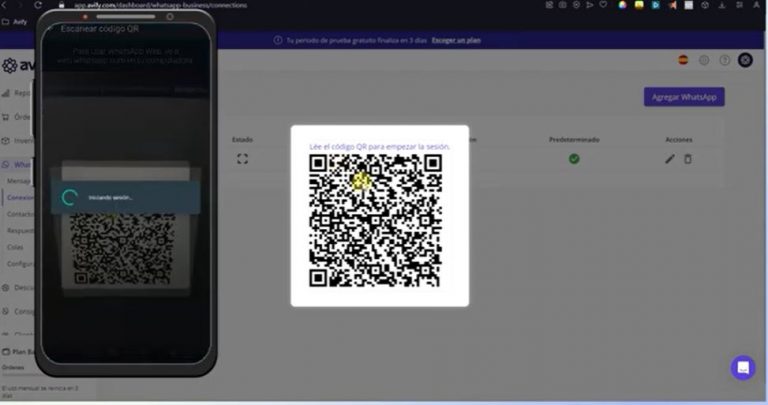Click the blue D browser extension icon
Screen dimensions: 768x405
pos(655,5)
